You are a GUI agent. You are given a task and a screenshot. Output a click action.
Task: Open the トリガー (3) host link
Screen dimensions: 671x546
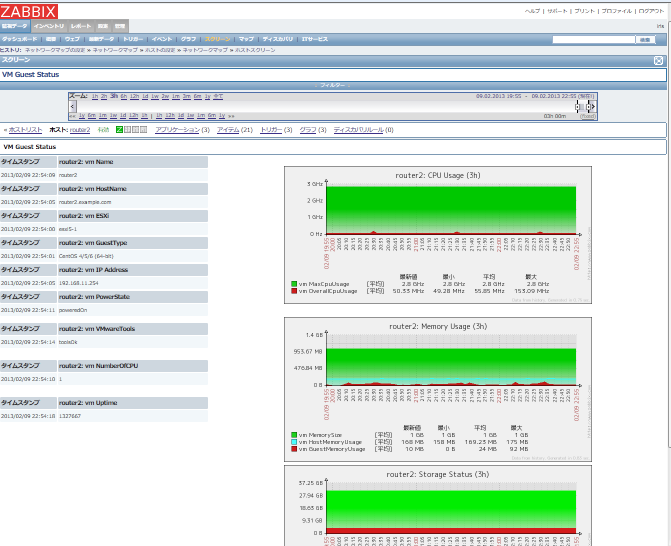click(x=271, y=130)
